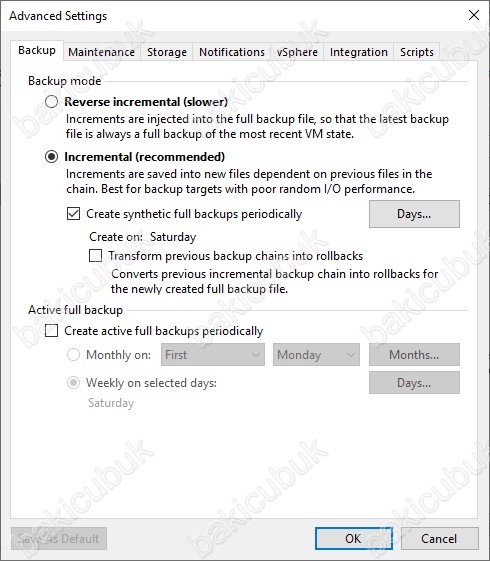Click the Backup tab
490x561 pixels.
[37, 50]
